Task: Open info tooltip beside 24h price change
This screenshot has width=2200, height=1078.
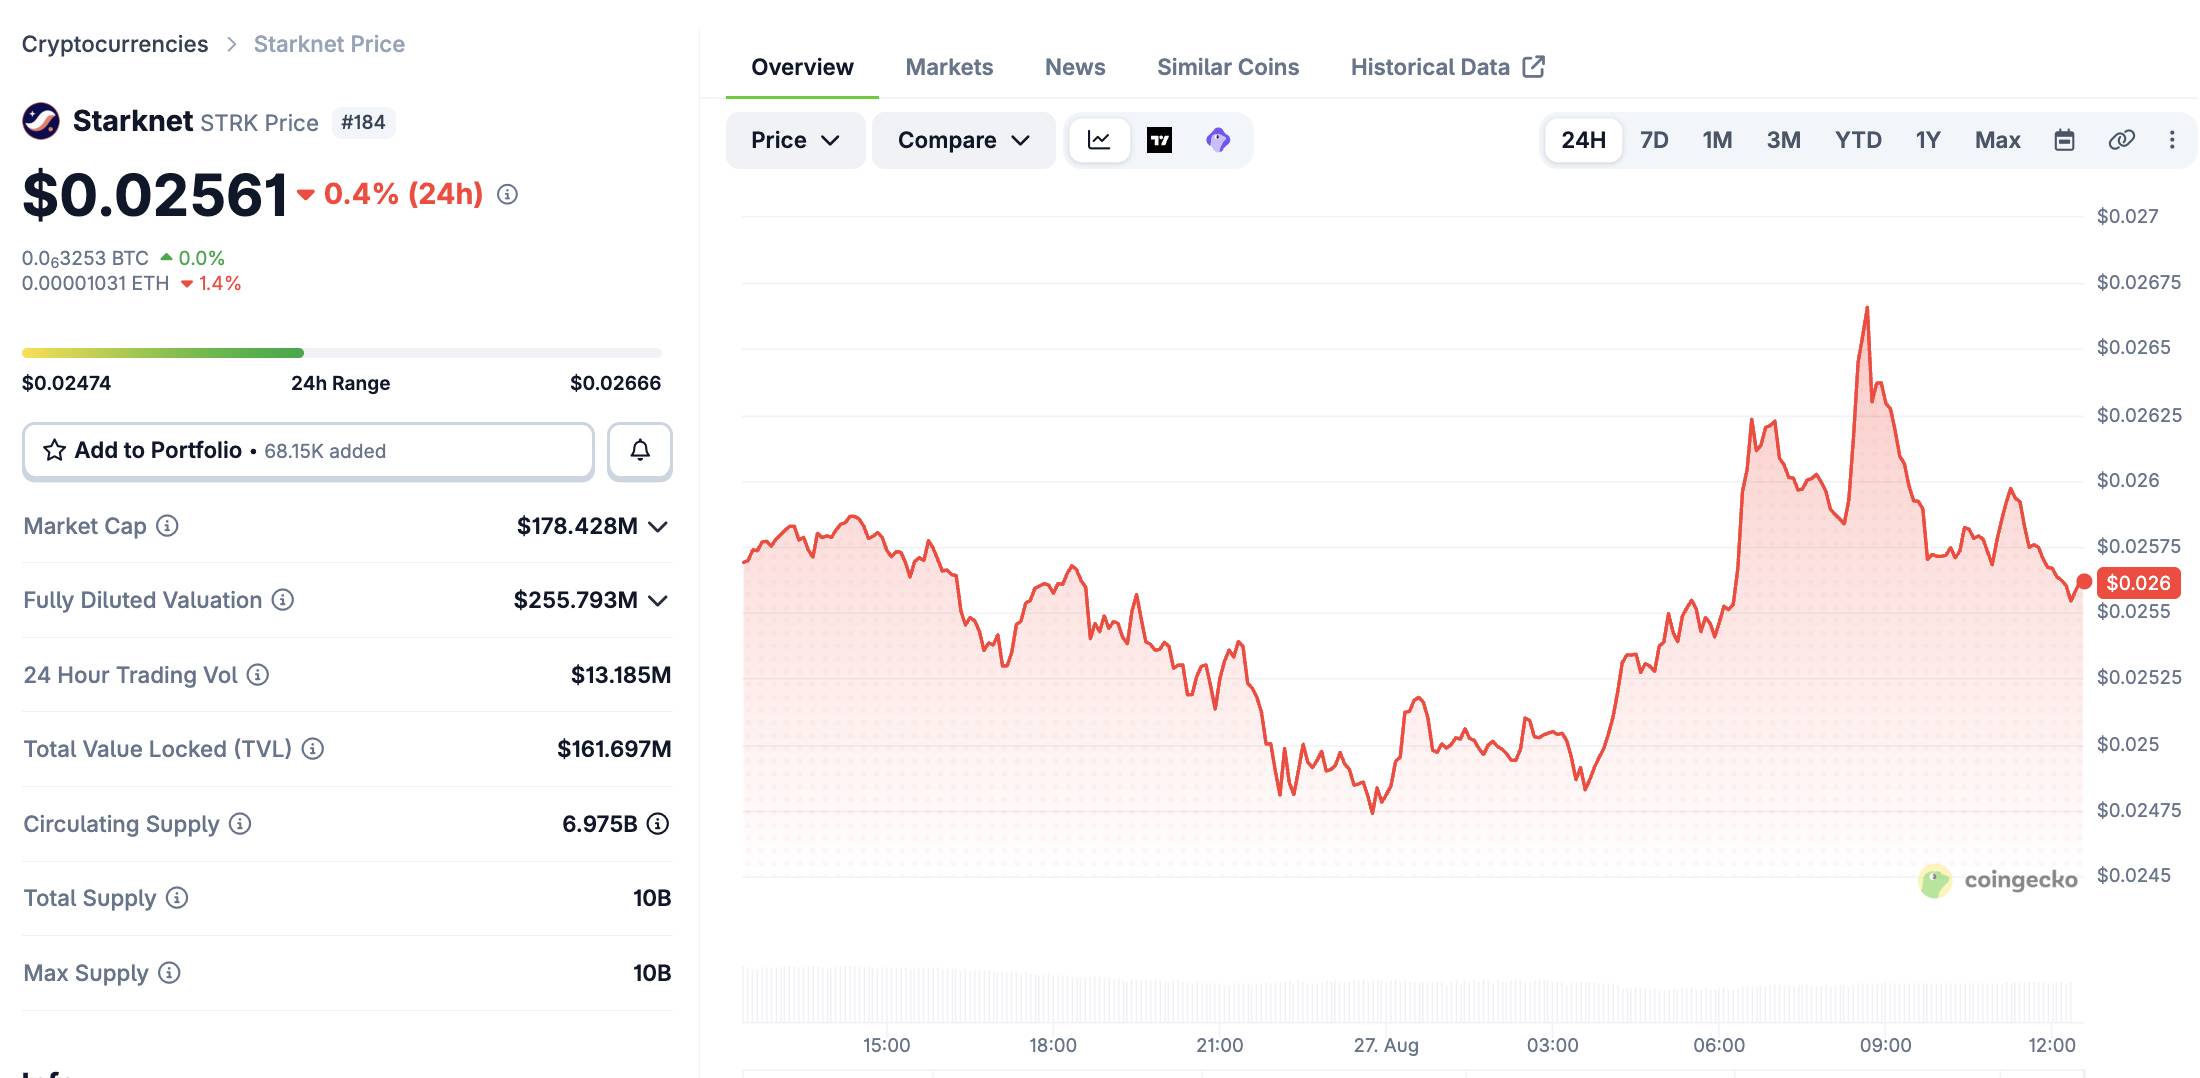Action: pos(508,194)
